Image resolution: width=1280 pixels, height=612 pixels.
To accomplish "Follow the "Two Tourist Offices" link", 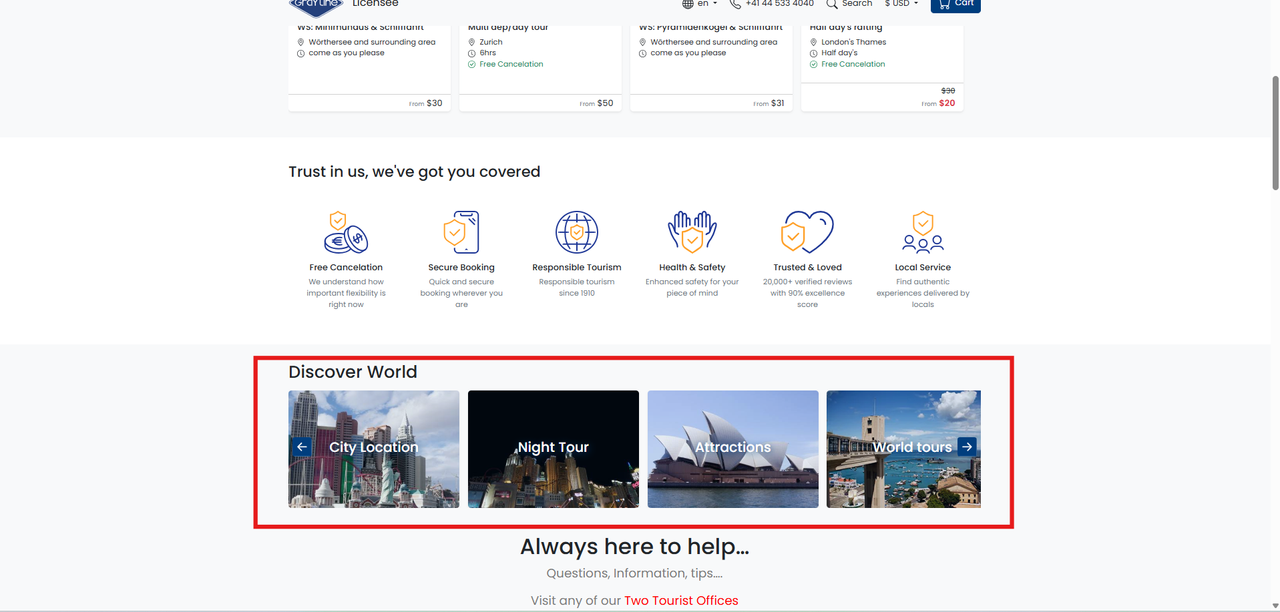I will 681,601.
